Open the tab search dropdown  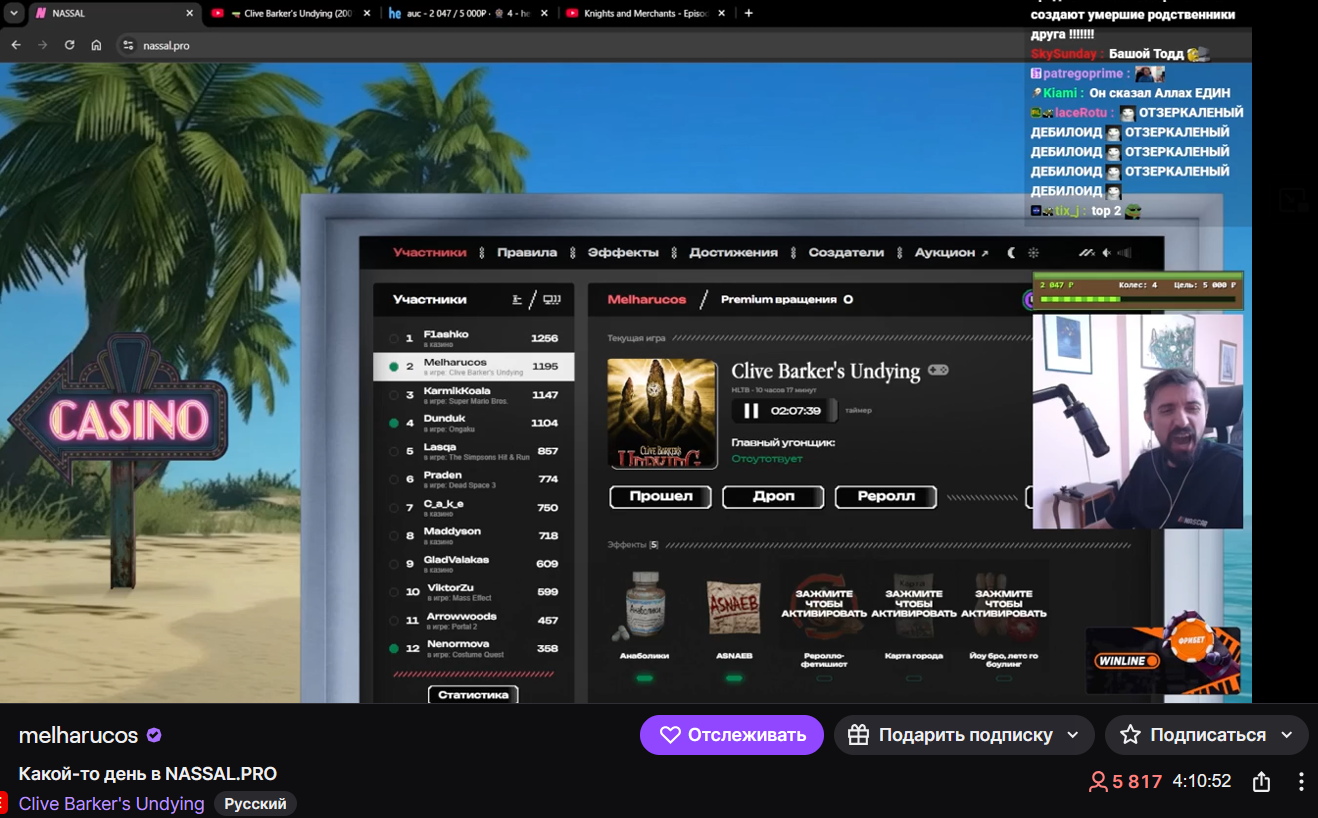pyautogui.click(x=13, y=13)
